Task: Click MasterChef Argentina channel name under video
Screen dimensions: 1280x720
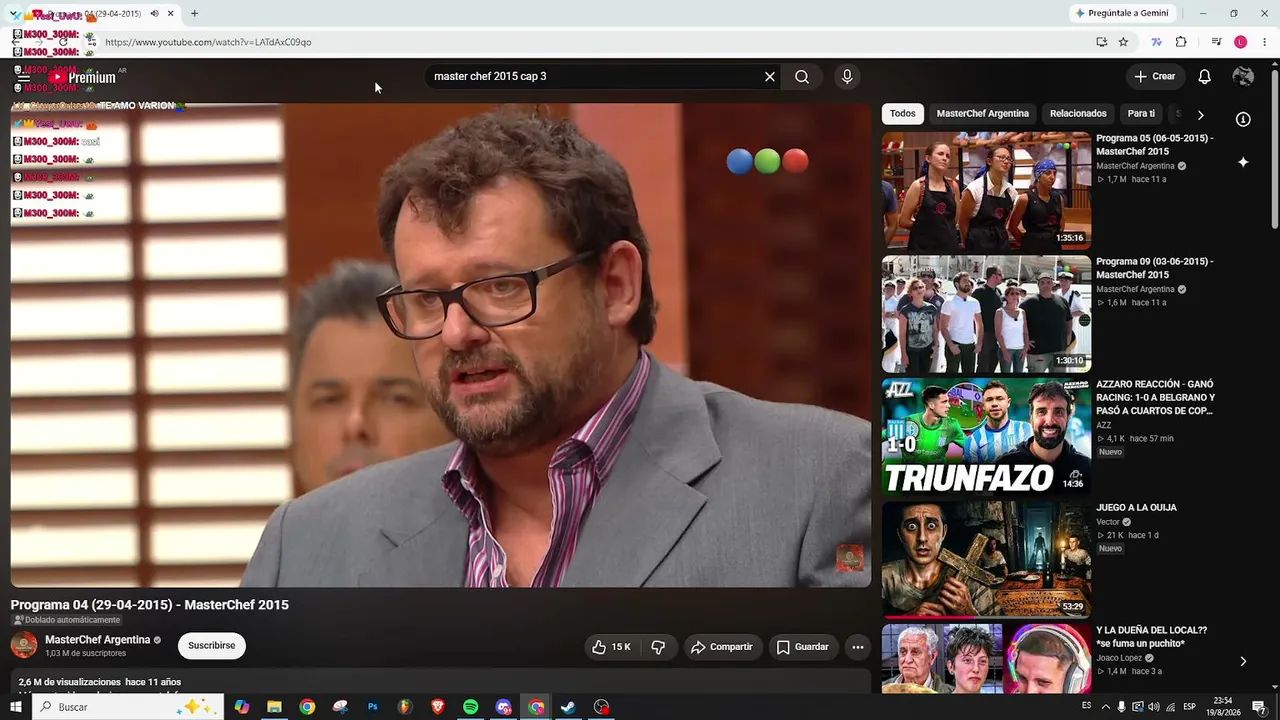Action: point(98,640)
